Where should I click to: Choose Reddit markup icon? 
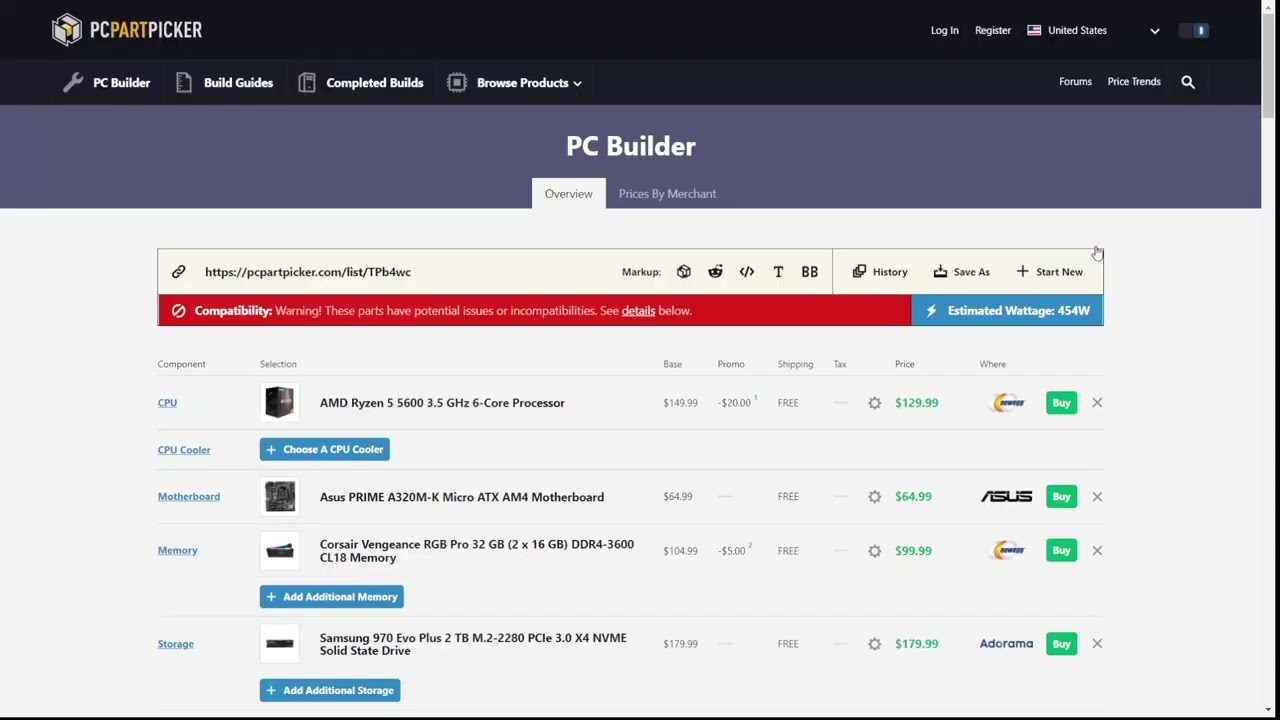(x=715, y=272)
